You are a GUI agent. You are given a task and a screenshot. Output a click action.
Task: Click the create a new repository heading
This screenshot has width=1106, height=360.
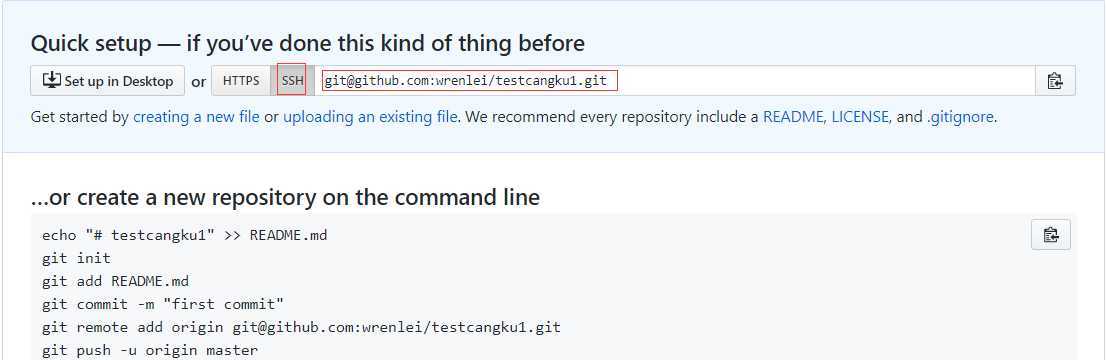[285, 197]
